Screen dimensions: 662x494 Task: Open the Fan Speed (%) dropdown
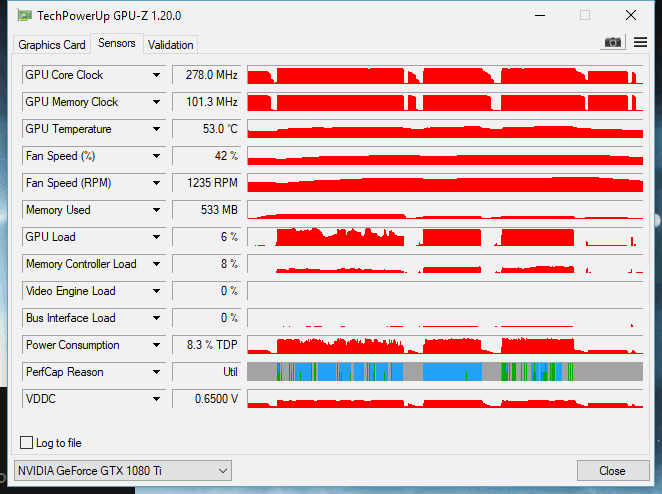click(157, 156)
